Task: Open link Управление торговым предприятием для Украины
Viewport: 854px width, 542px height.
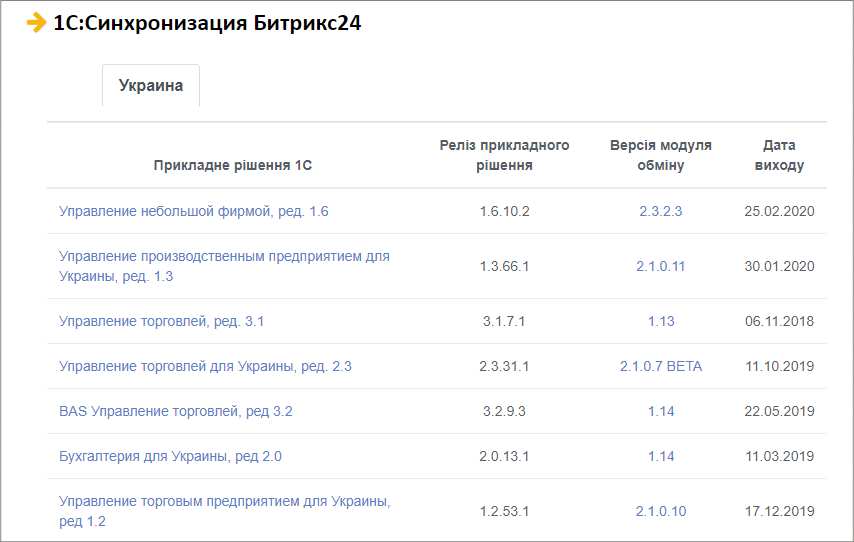Action: [224, 511]
